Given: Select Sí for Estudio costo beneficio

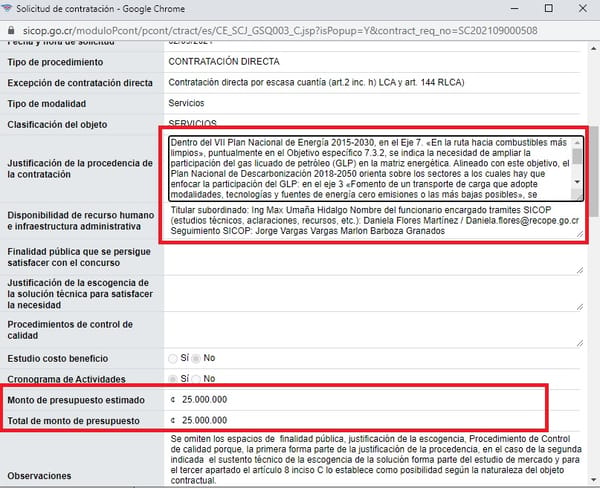Looking at the screenshot, I should [x=173, y=358].
